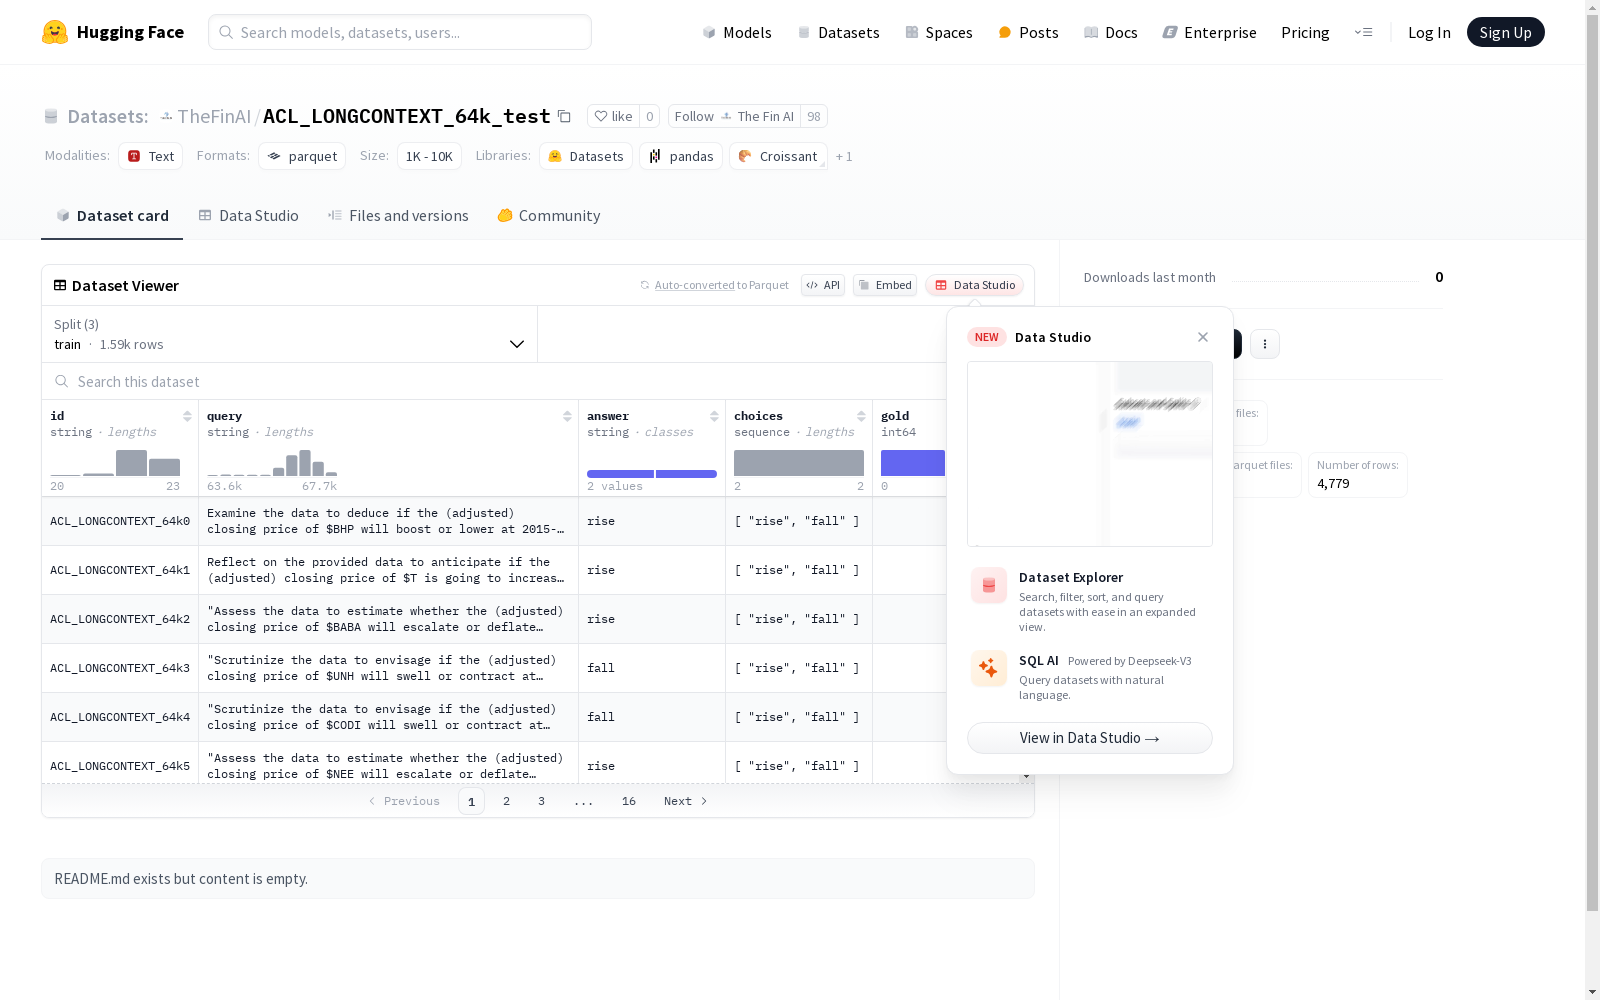Sort the answer column
The height and width of the screenshot is (1000, 1600).
point(714,416)
